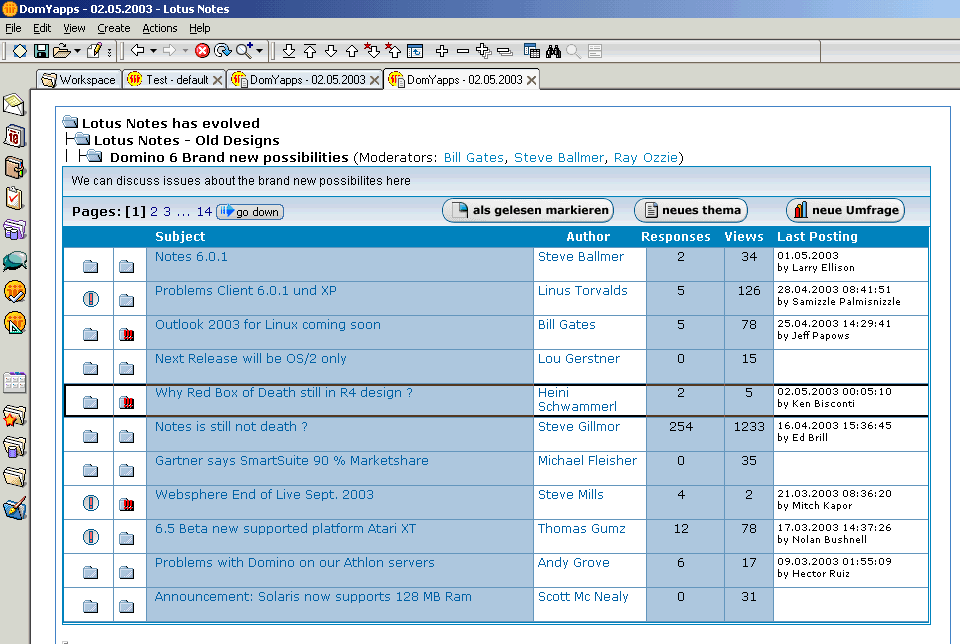The height and width of the screenshot is (644, 960).
Task: Open the Actions menu
Action: click(159, 28)
